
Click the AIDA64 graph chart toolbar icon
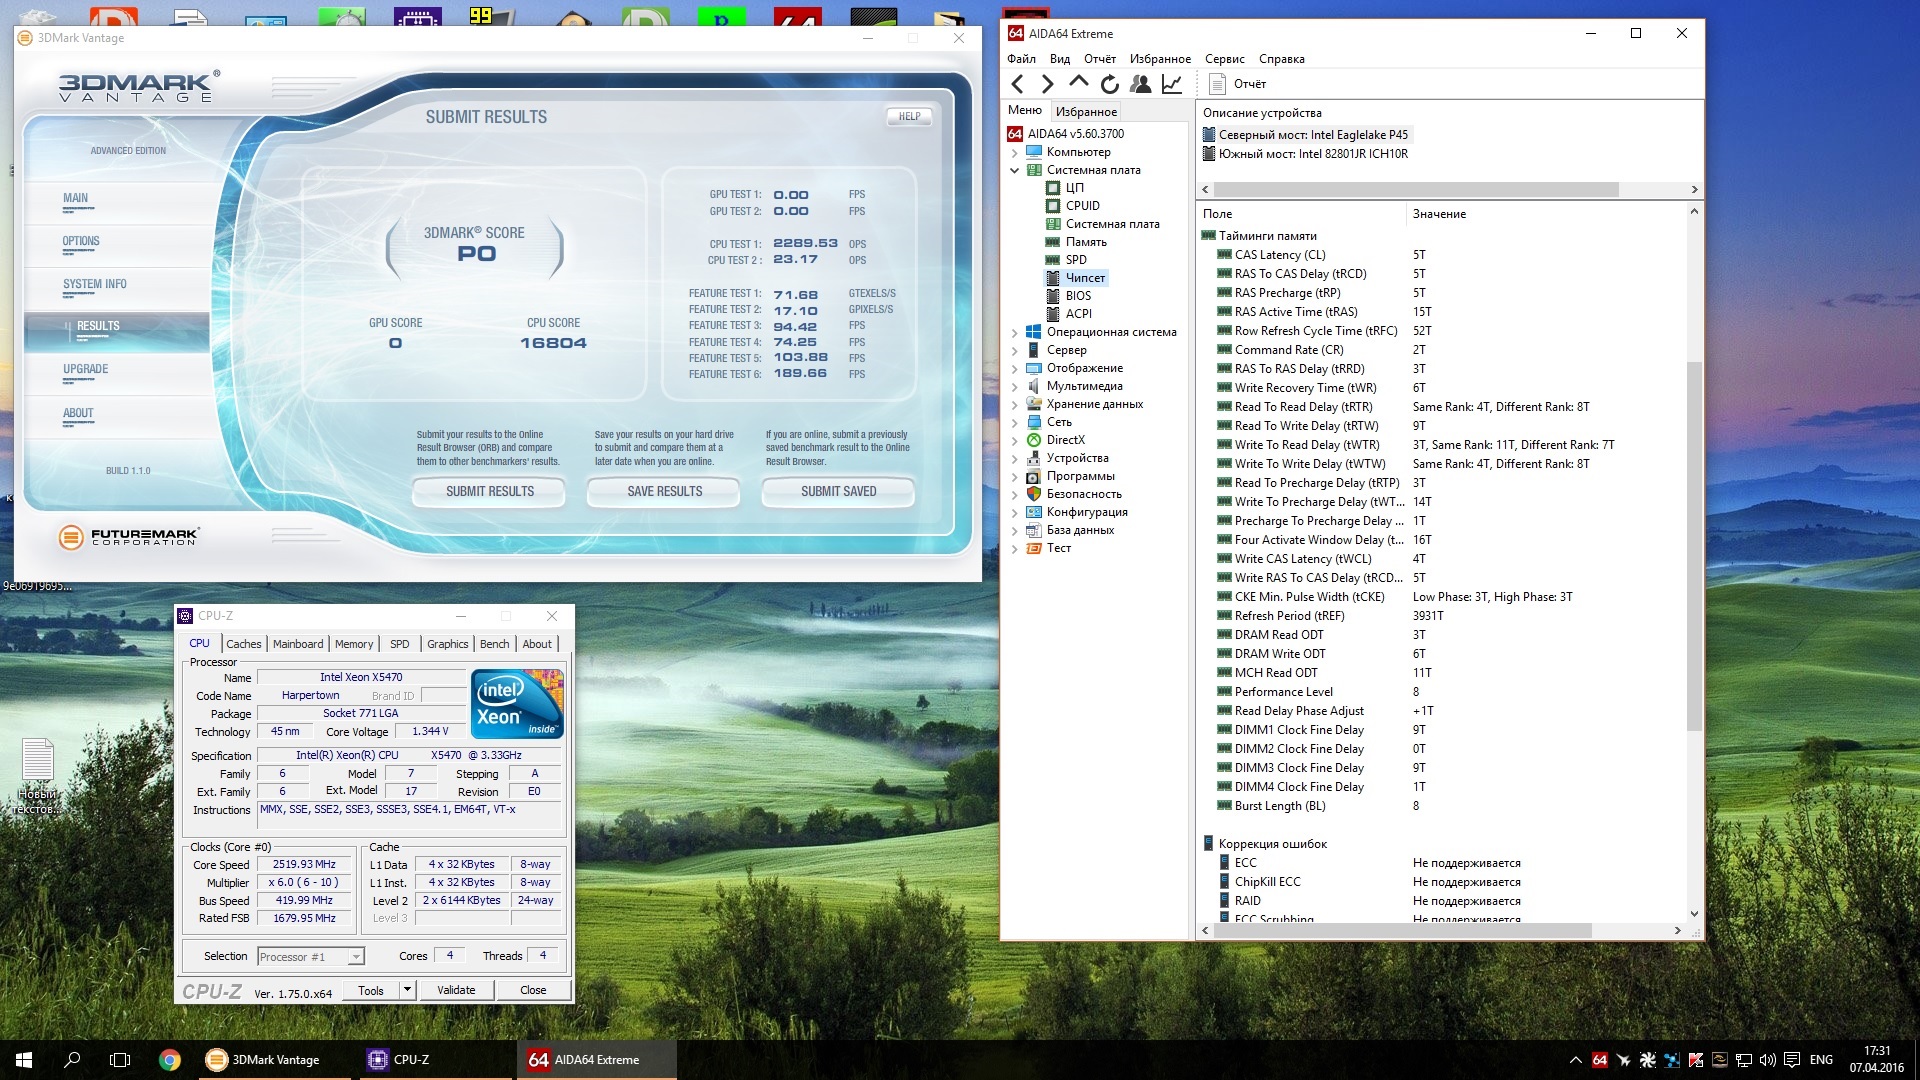pos(1172,84)
